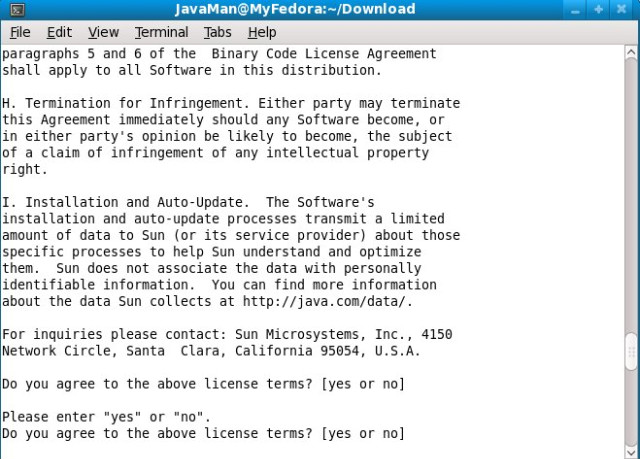640x459 pixels.
Task: Click the vertical scrollbar thumb
Action: coord(631,351)
